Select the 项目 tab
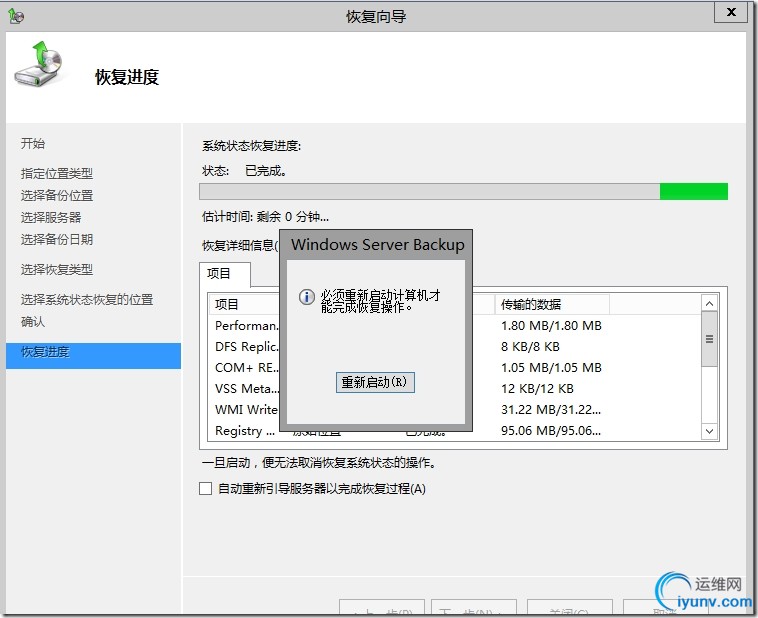Image resolution: width=758 pixels, height=618 pixels. 225,274
